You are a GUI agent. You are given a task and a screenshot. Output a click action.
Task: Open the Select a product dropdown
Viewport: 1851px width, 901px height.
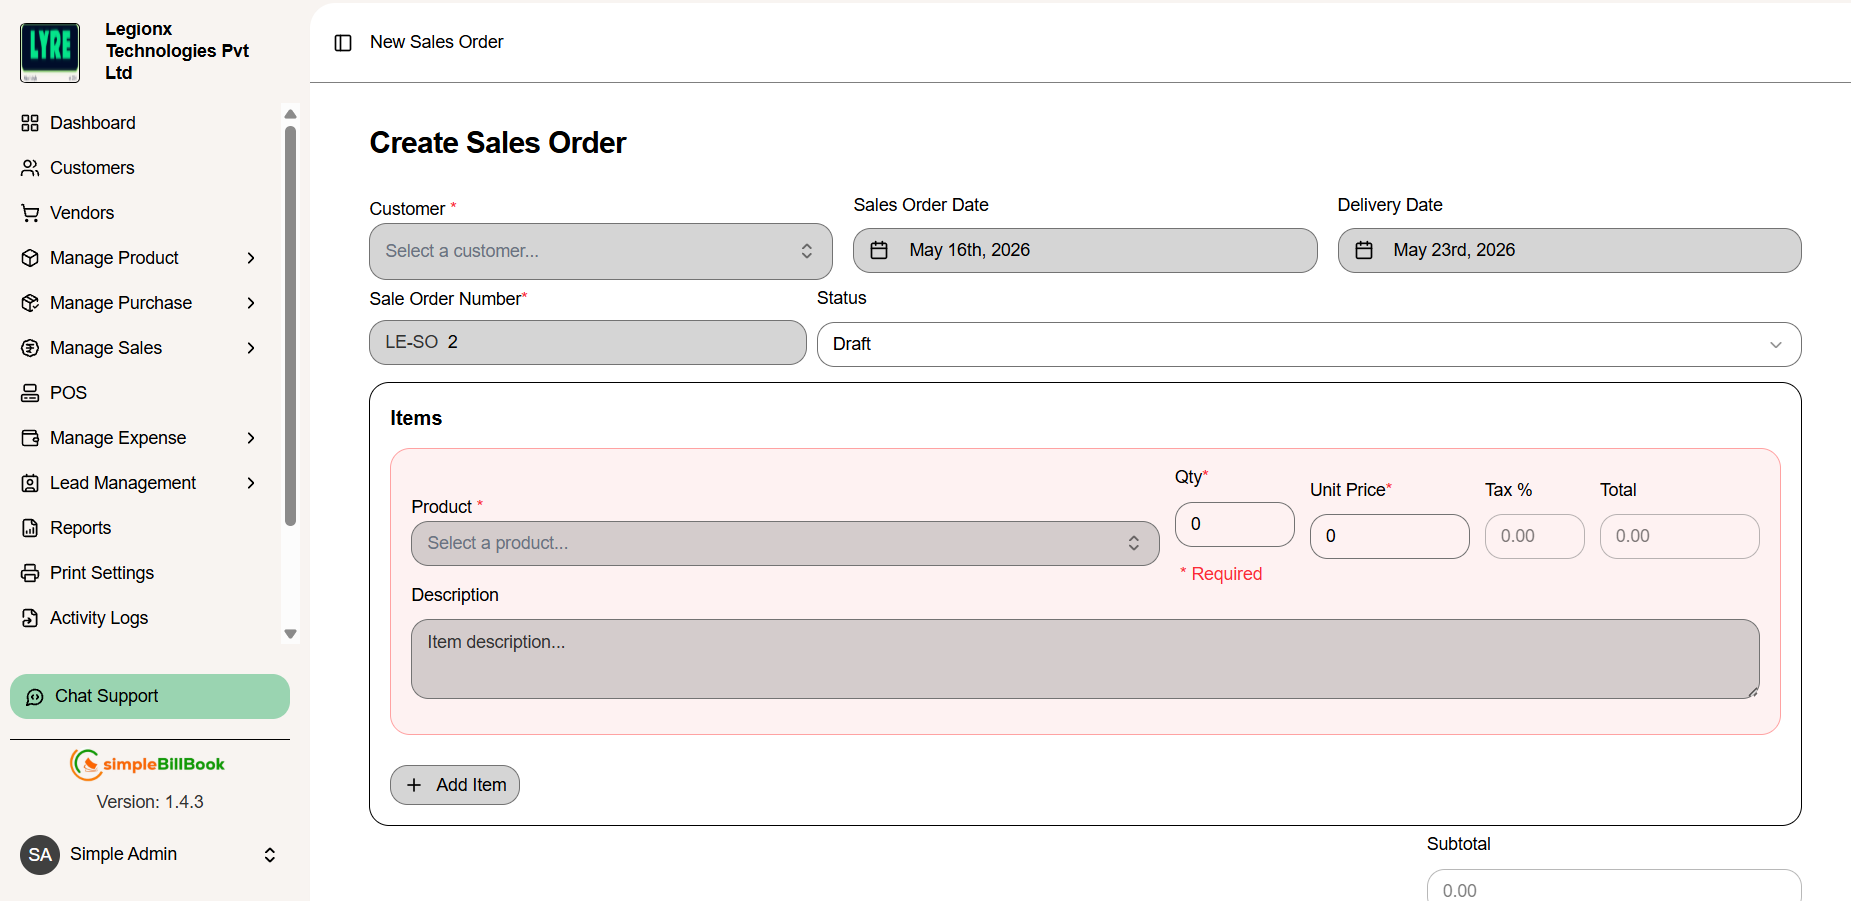click(x=785, y=543)
